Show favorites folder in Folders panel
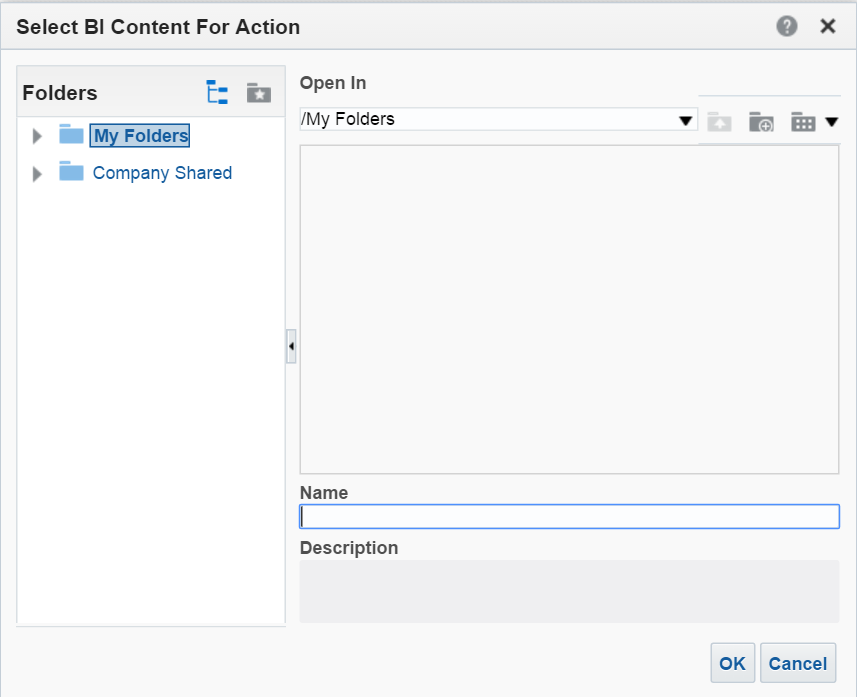The height and width of the screenshot is (697, 857). point(259,93)
